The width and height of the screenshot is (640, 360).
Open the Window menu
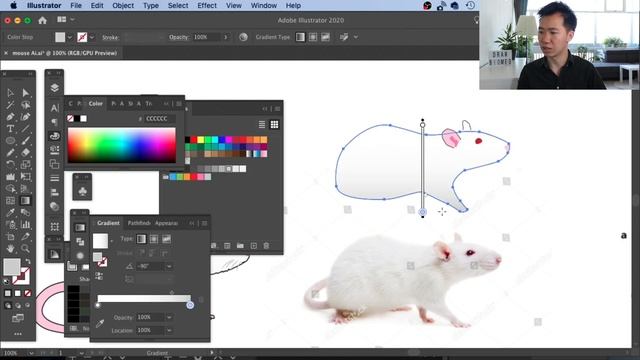pyautogui.click(x=264, y=5)
